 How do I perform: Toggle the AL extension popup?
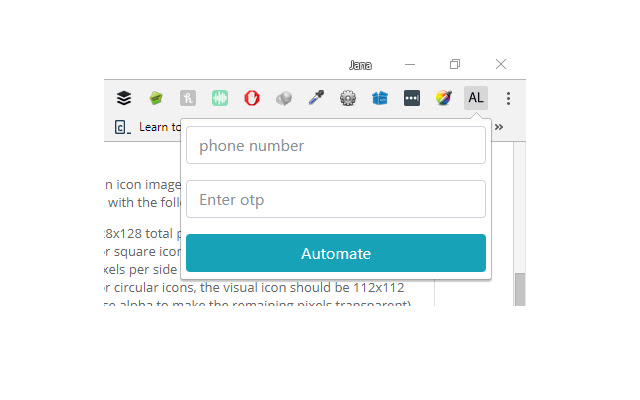click(476, 98)
